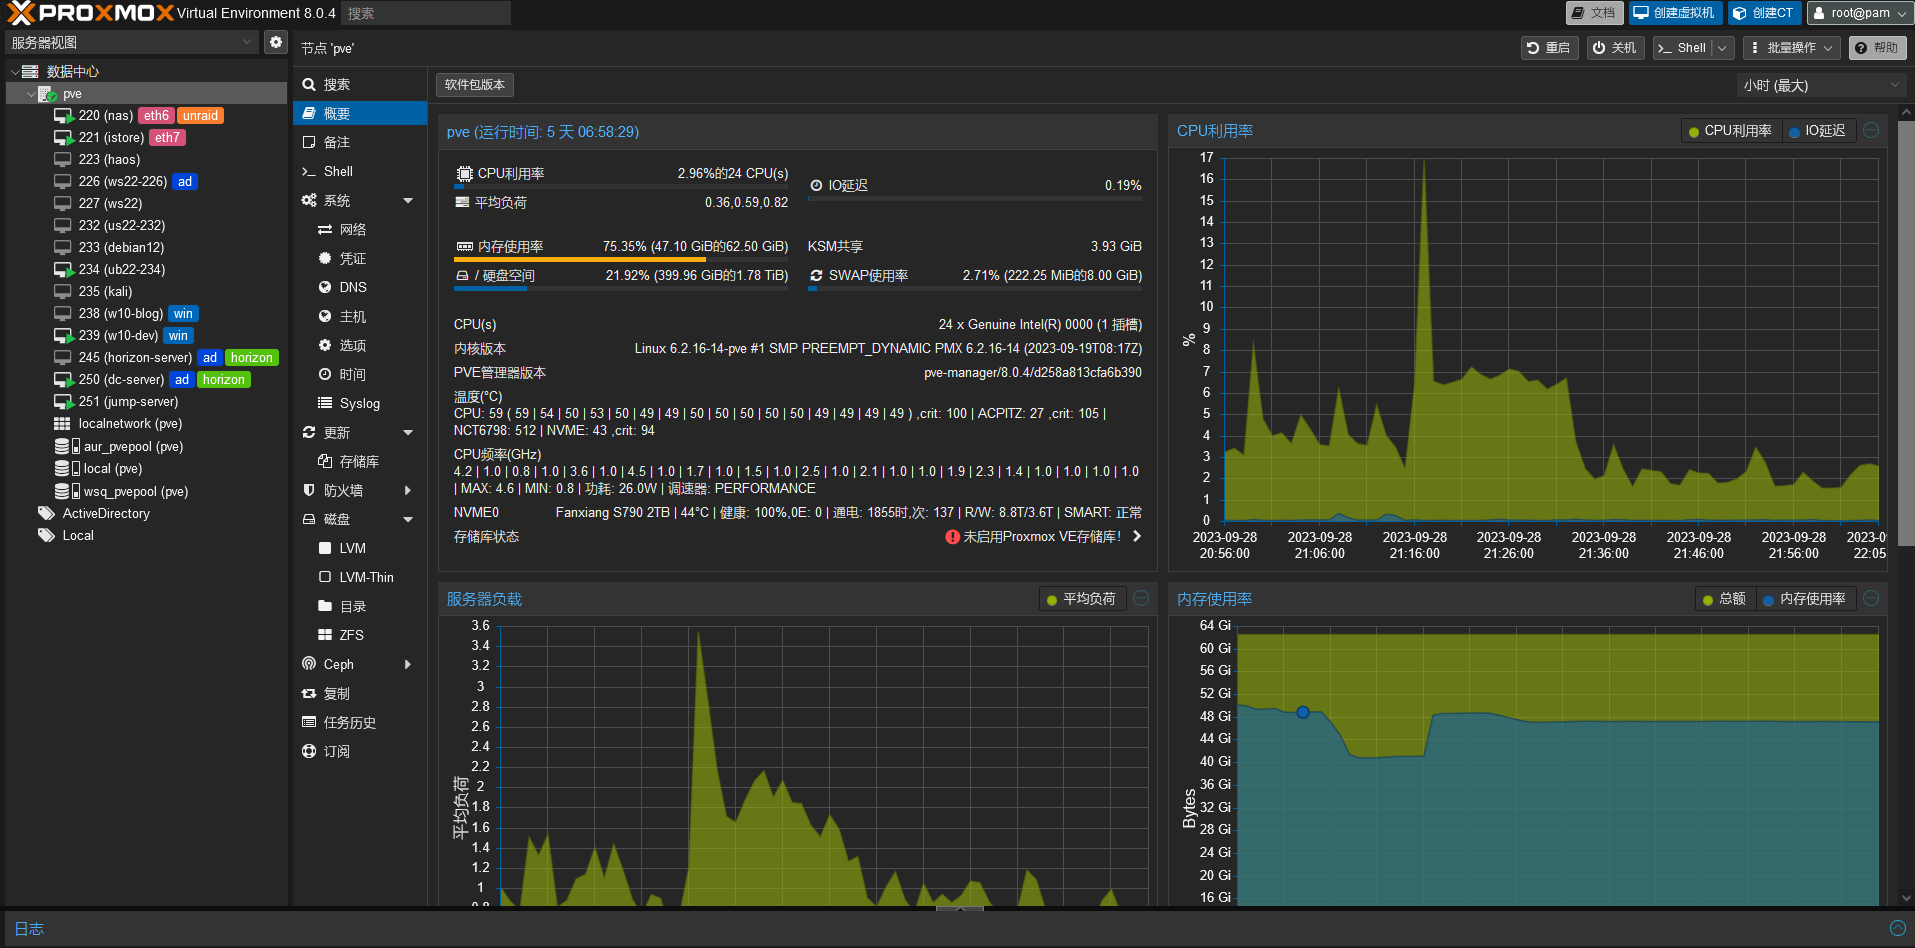
Task: Expand the 防火墙 firewall submenu arrow
Action: pyautogui.click(x=408, y=491)
